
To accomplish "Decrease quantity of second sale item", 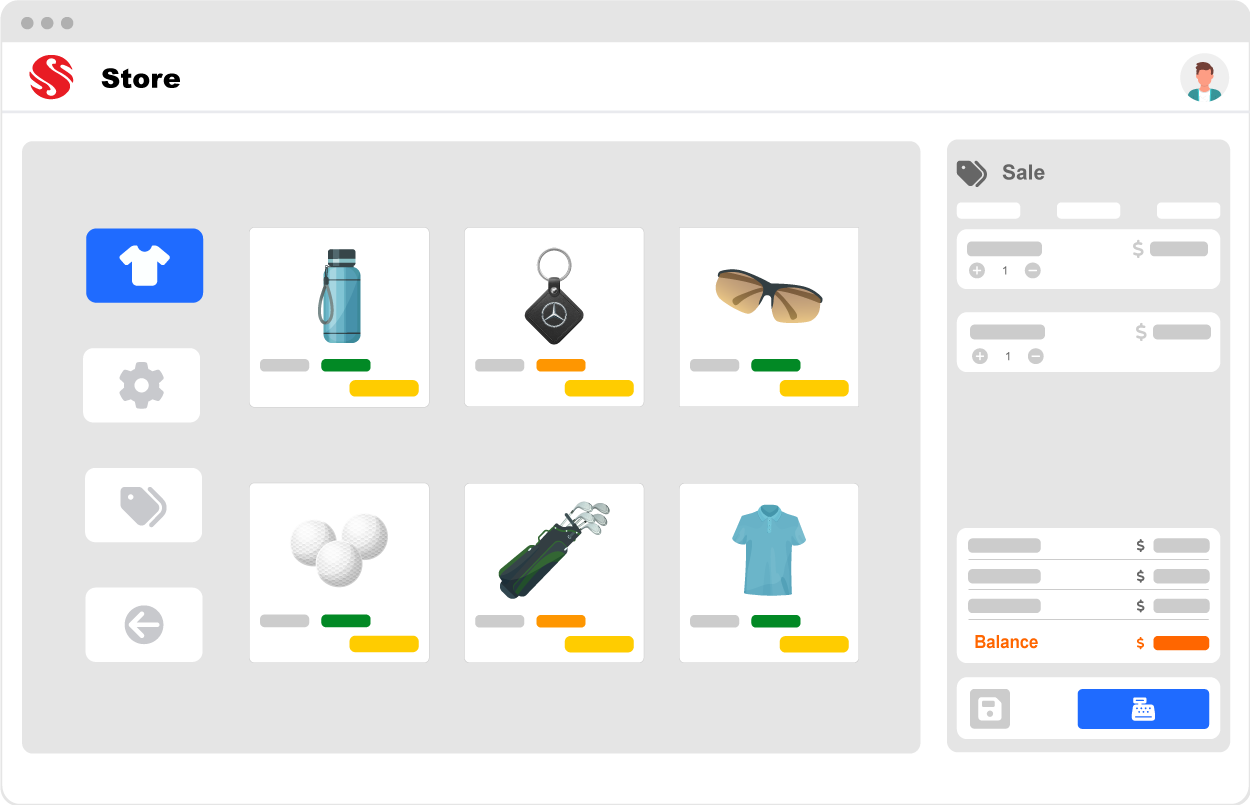I will click(1036, 356).
